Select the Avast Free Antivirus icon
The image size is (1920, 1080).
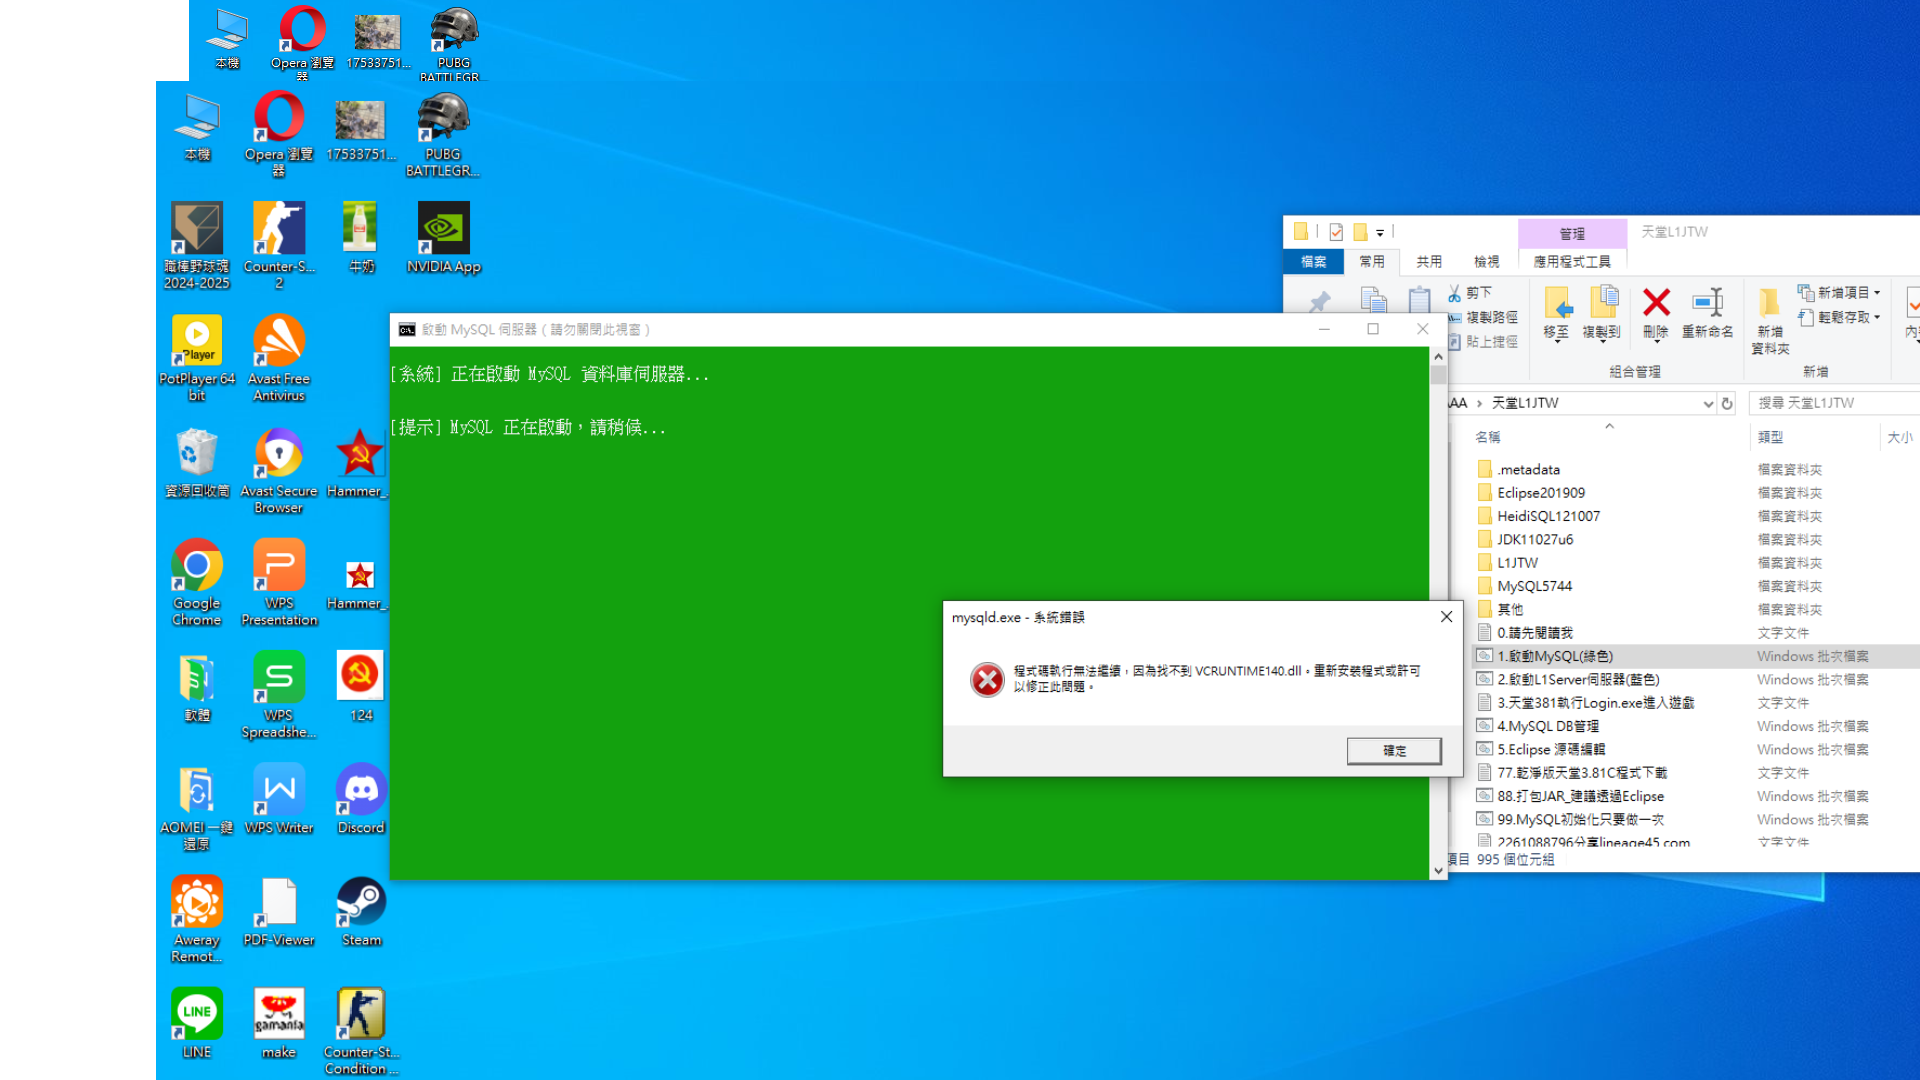[x=279, y=358]
